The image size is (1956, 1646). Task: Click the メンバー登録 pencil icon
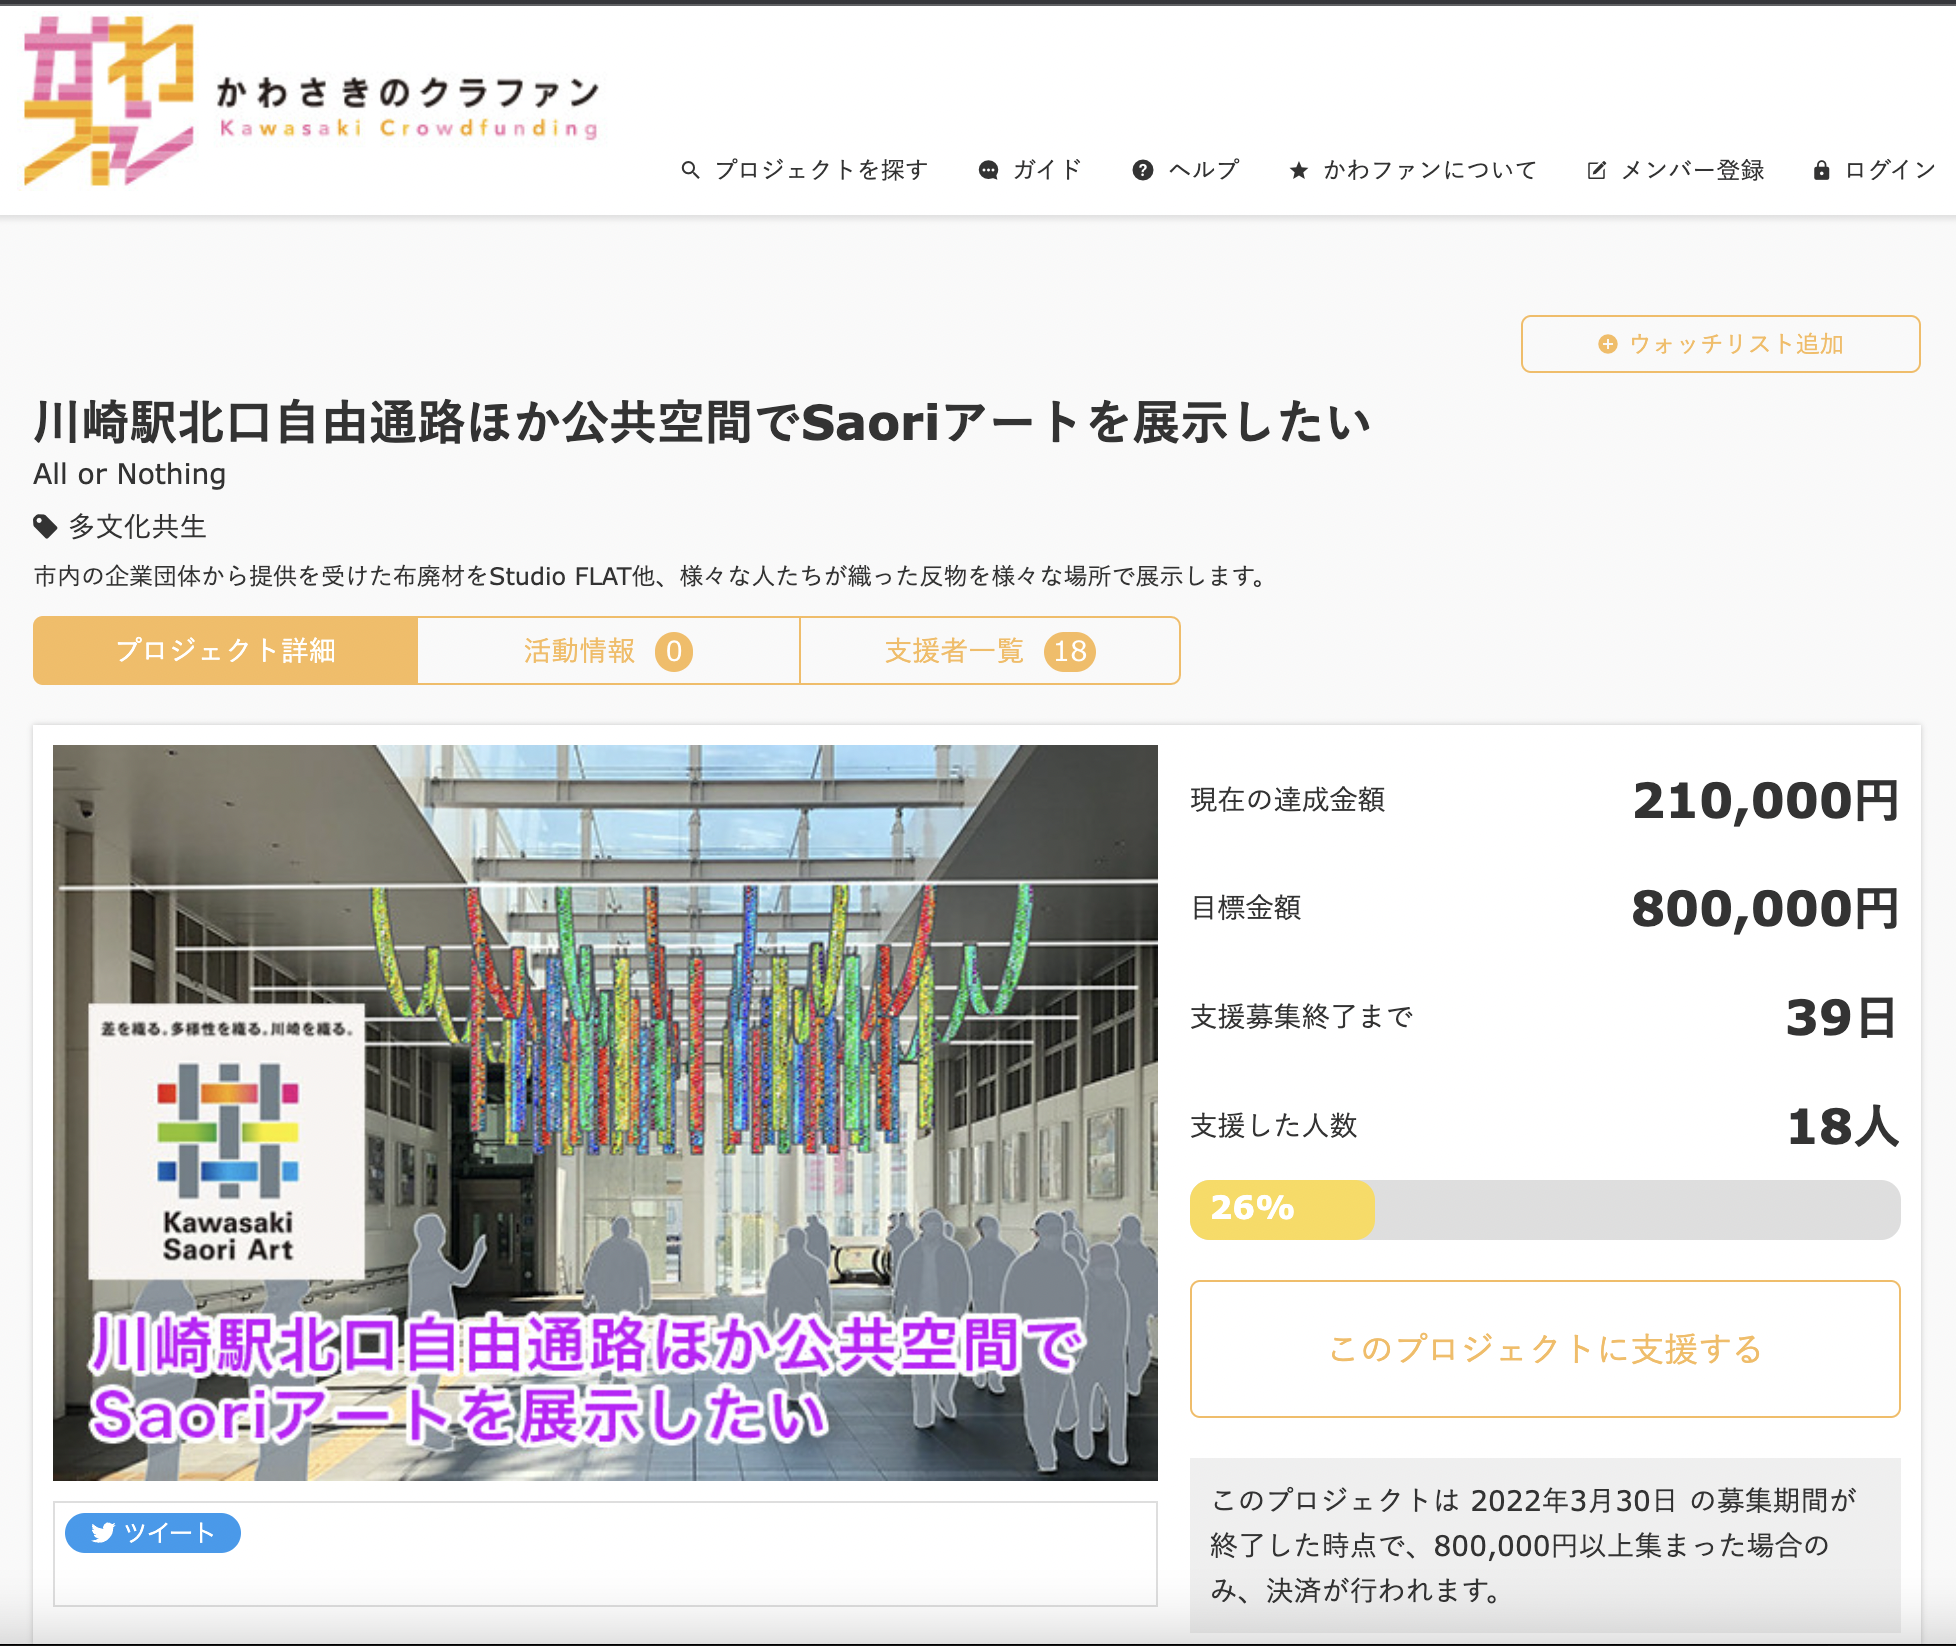1596,170
